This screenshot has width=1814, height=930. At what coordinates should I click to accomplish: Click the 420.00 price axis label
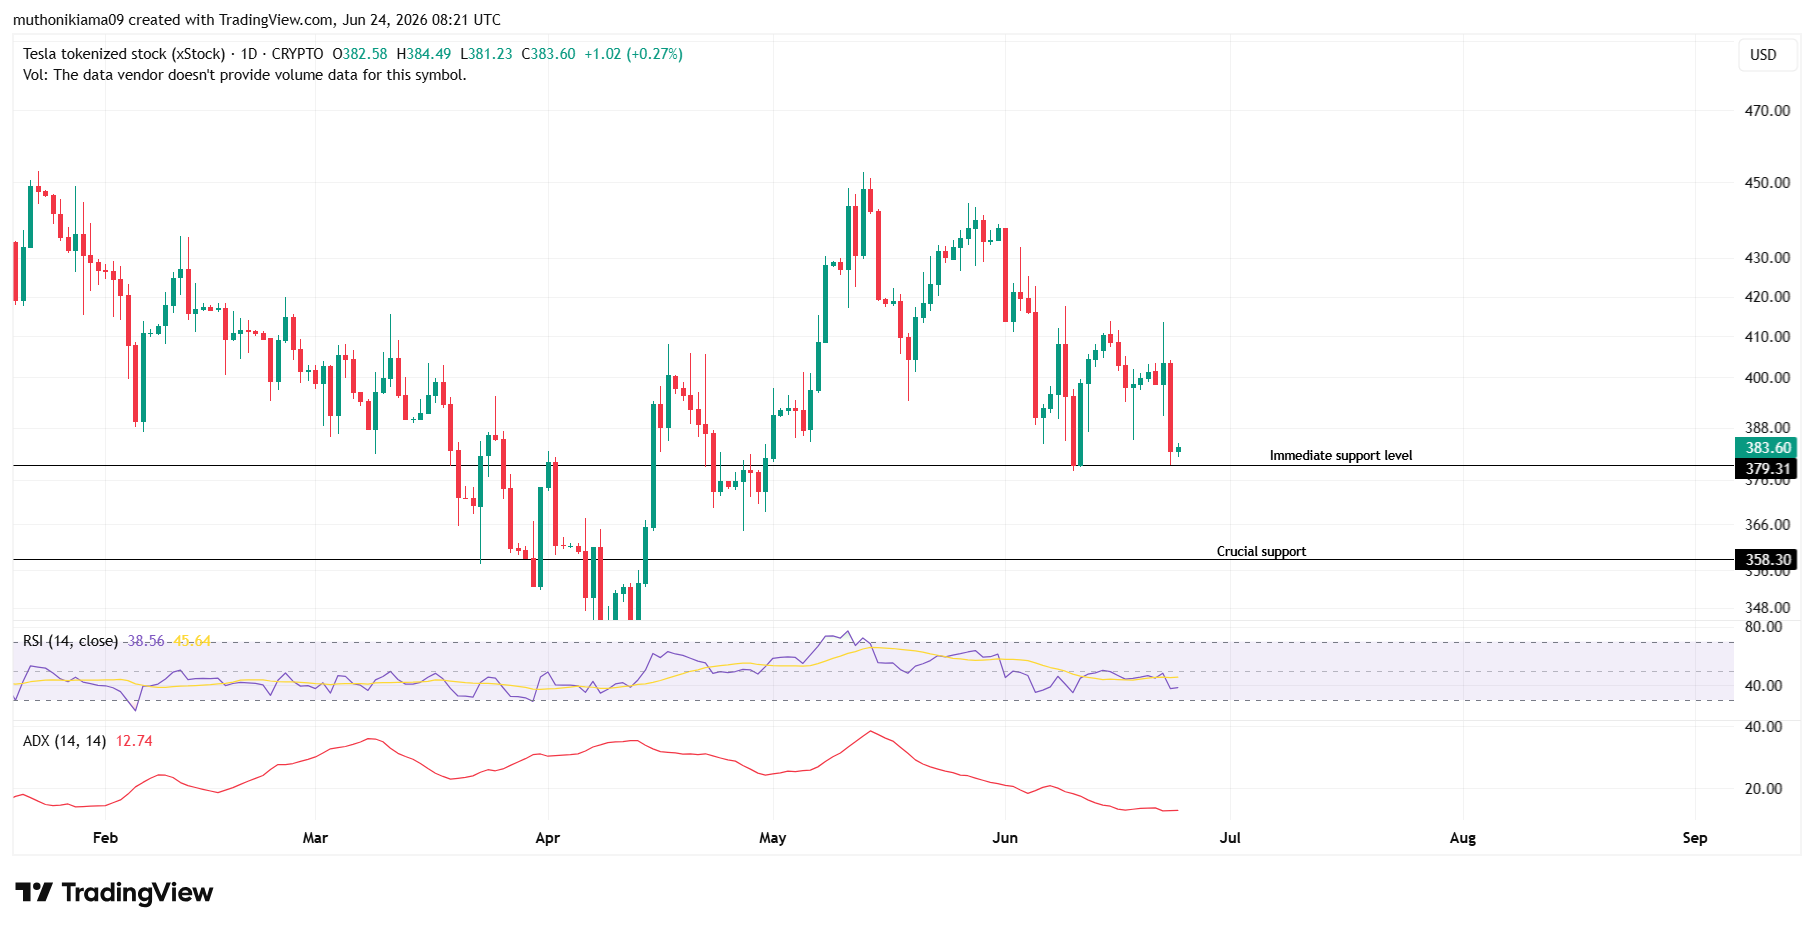(1767, 297)
